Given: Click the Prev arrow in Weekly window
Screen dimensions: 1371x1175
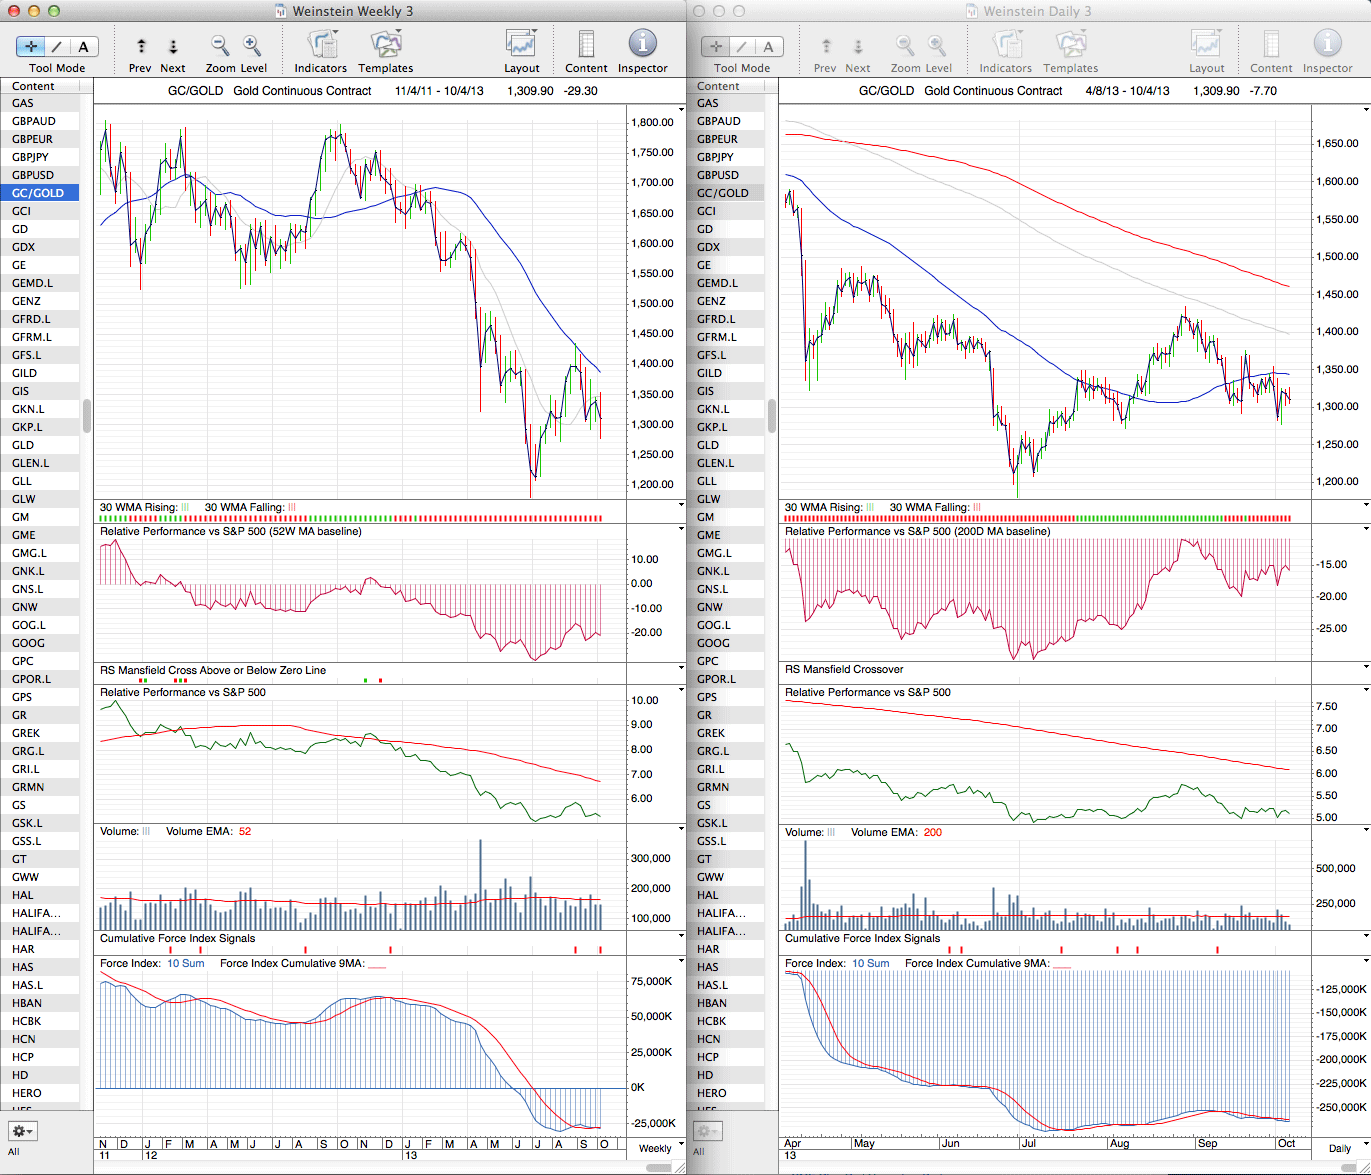Looking at the screenshot, I should [x=141, y=46].
